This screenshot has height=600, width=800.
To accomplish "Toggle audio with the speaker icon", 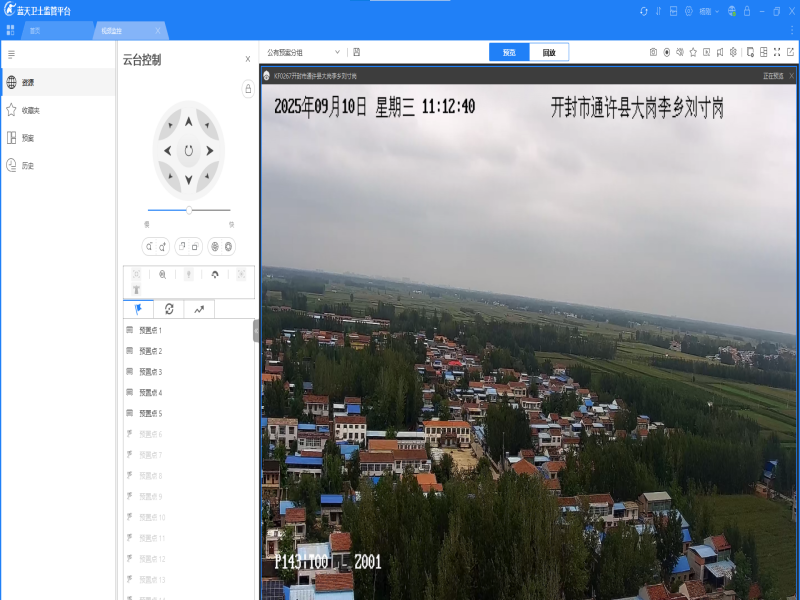I will [680, 52].
